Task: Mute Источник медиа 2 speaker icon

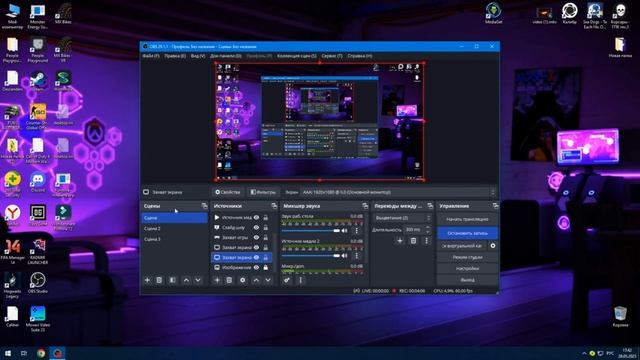Action: (x=345, y=256)
